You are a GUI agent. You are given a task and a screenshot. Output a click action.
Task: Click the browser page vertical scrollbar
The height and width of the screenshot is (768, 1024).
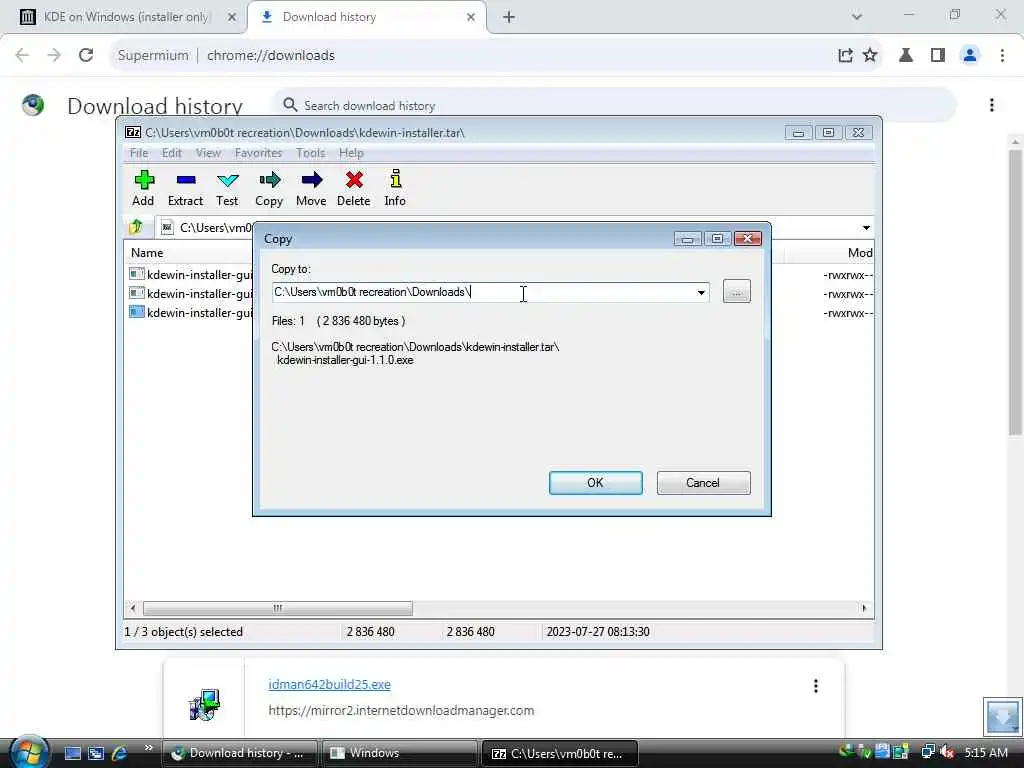pos(1015,292)
